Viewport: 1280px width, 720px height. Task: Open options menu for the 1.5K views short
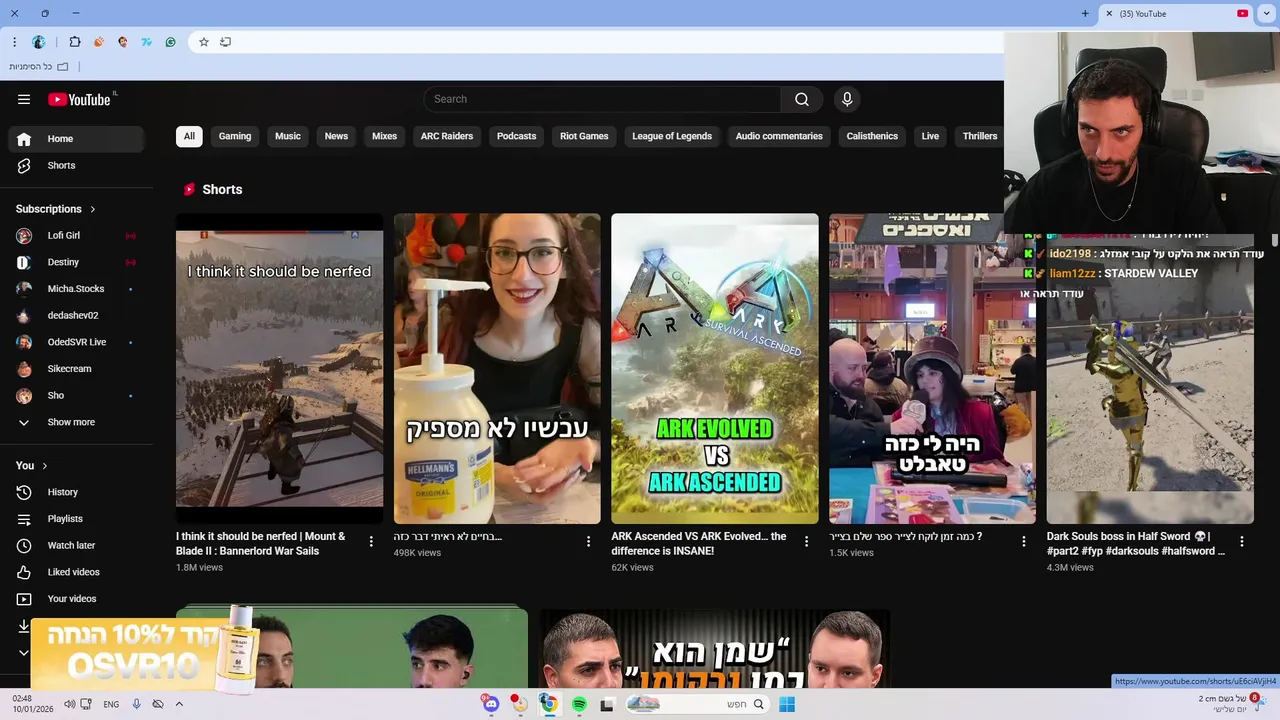click(x=1023, y=541)
